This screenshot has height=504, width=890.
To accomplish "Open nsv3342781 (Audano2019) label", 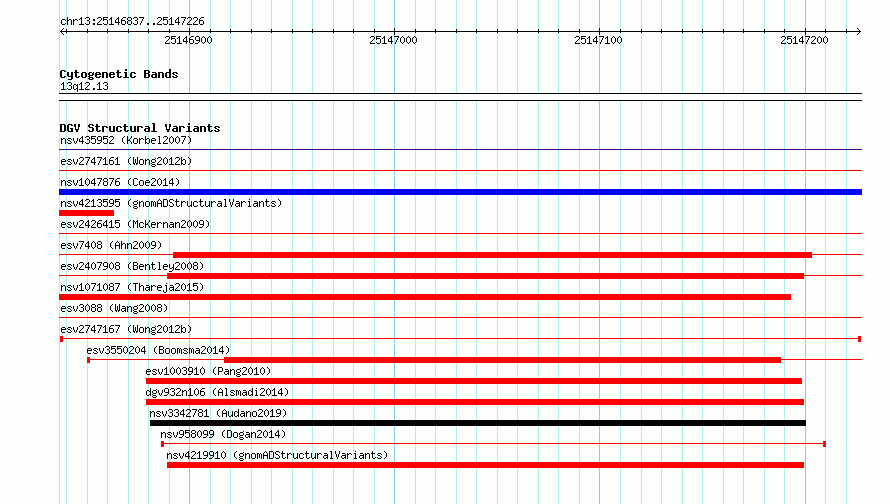I will [218, 413].
